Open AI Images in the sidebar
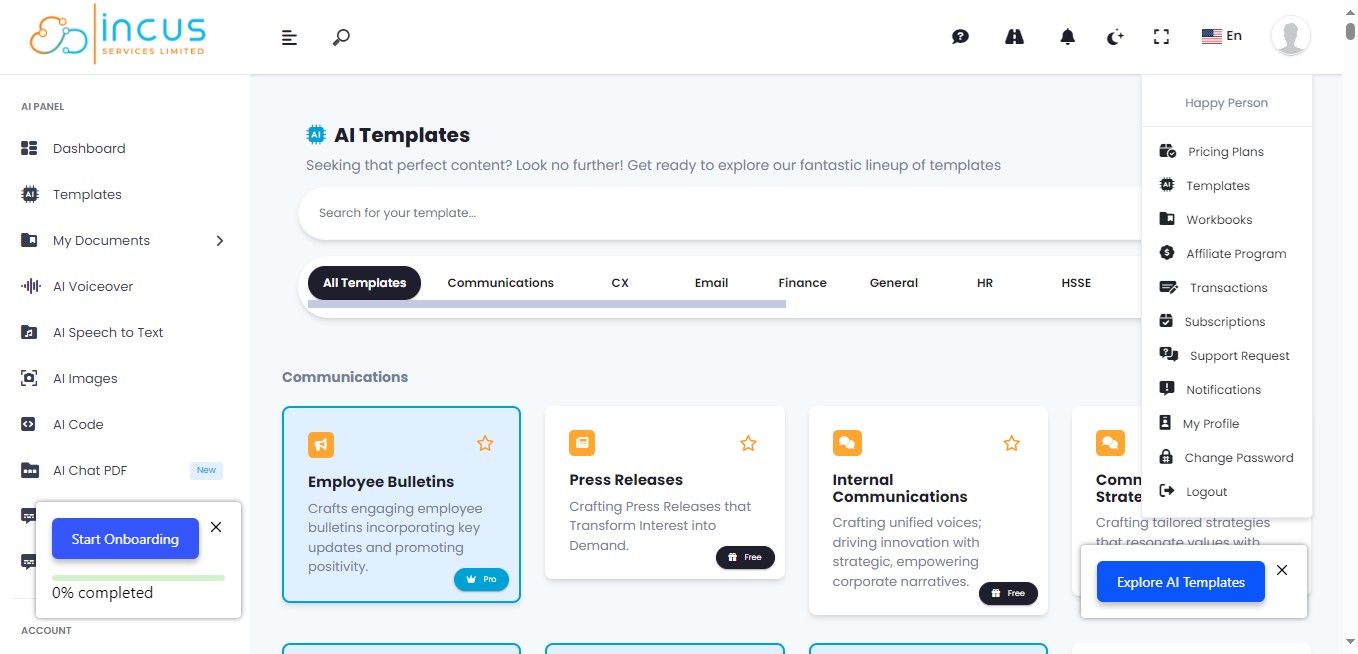The image size is (1358, 654). 84,379
